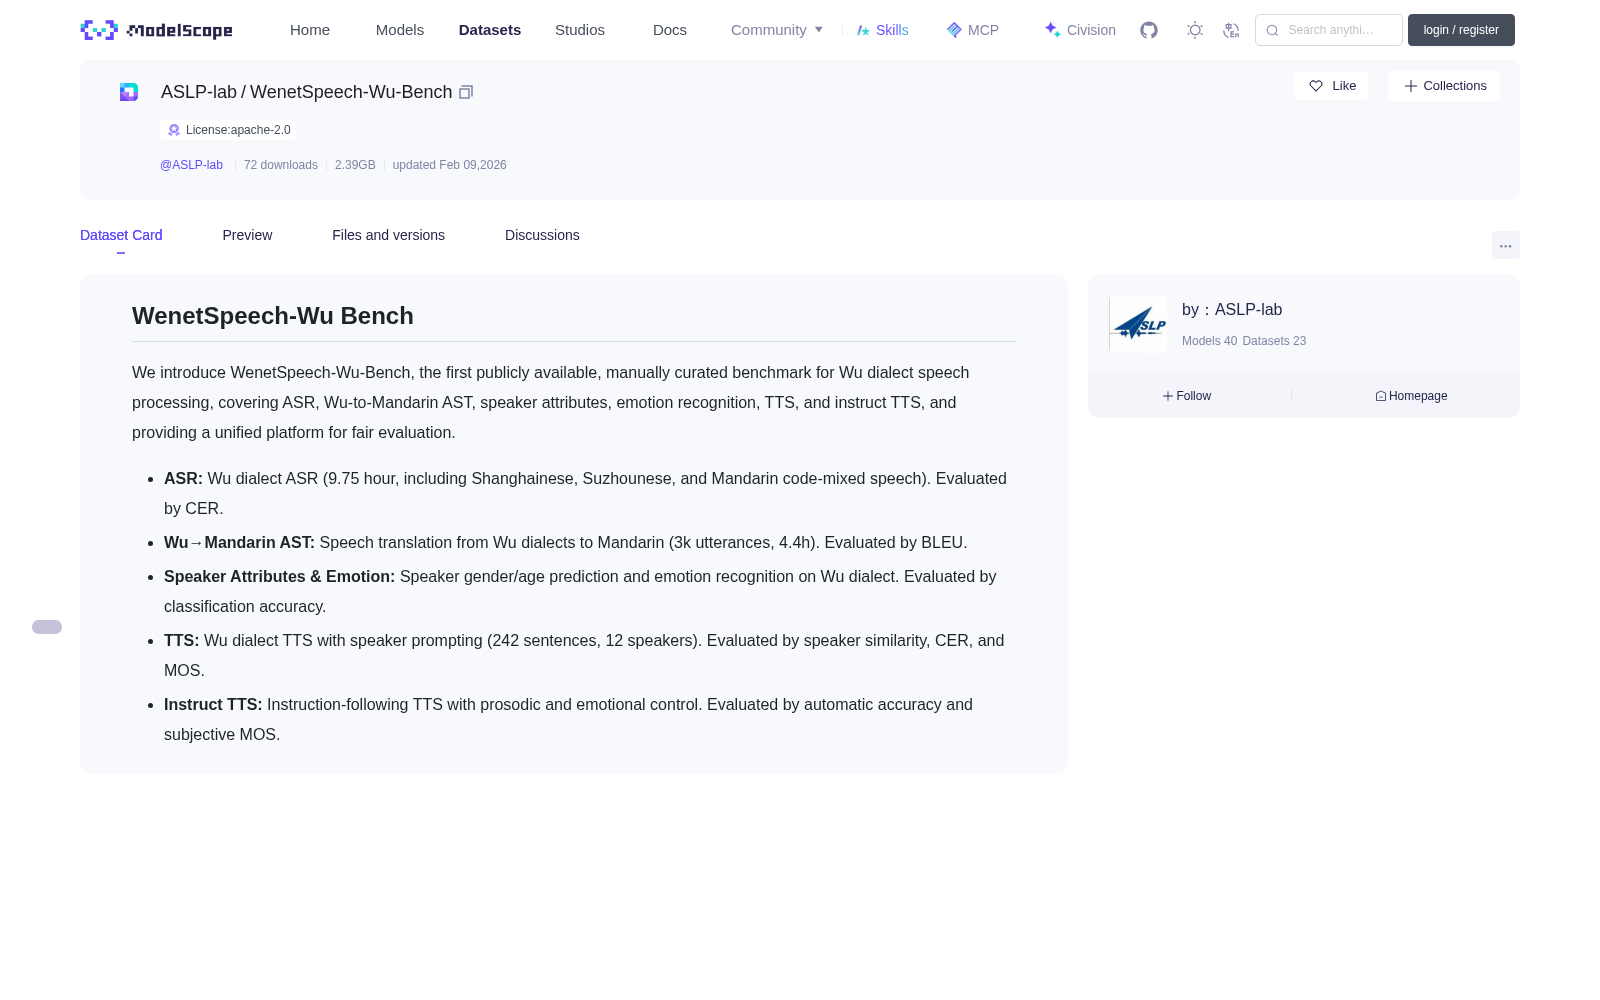Image resolution: width=1600 pixels, height=1000 pixels.
Task: Open the MCP page
Action: click(x=973, y=30)
